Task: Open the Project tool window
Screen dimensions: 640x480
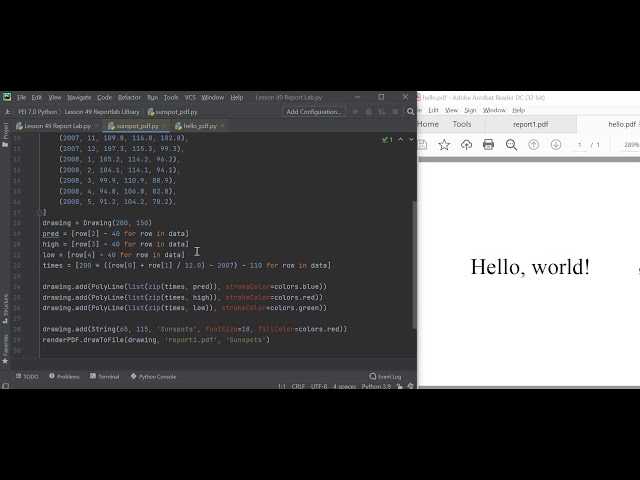Action: 5,135
